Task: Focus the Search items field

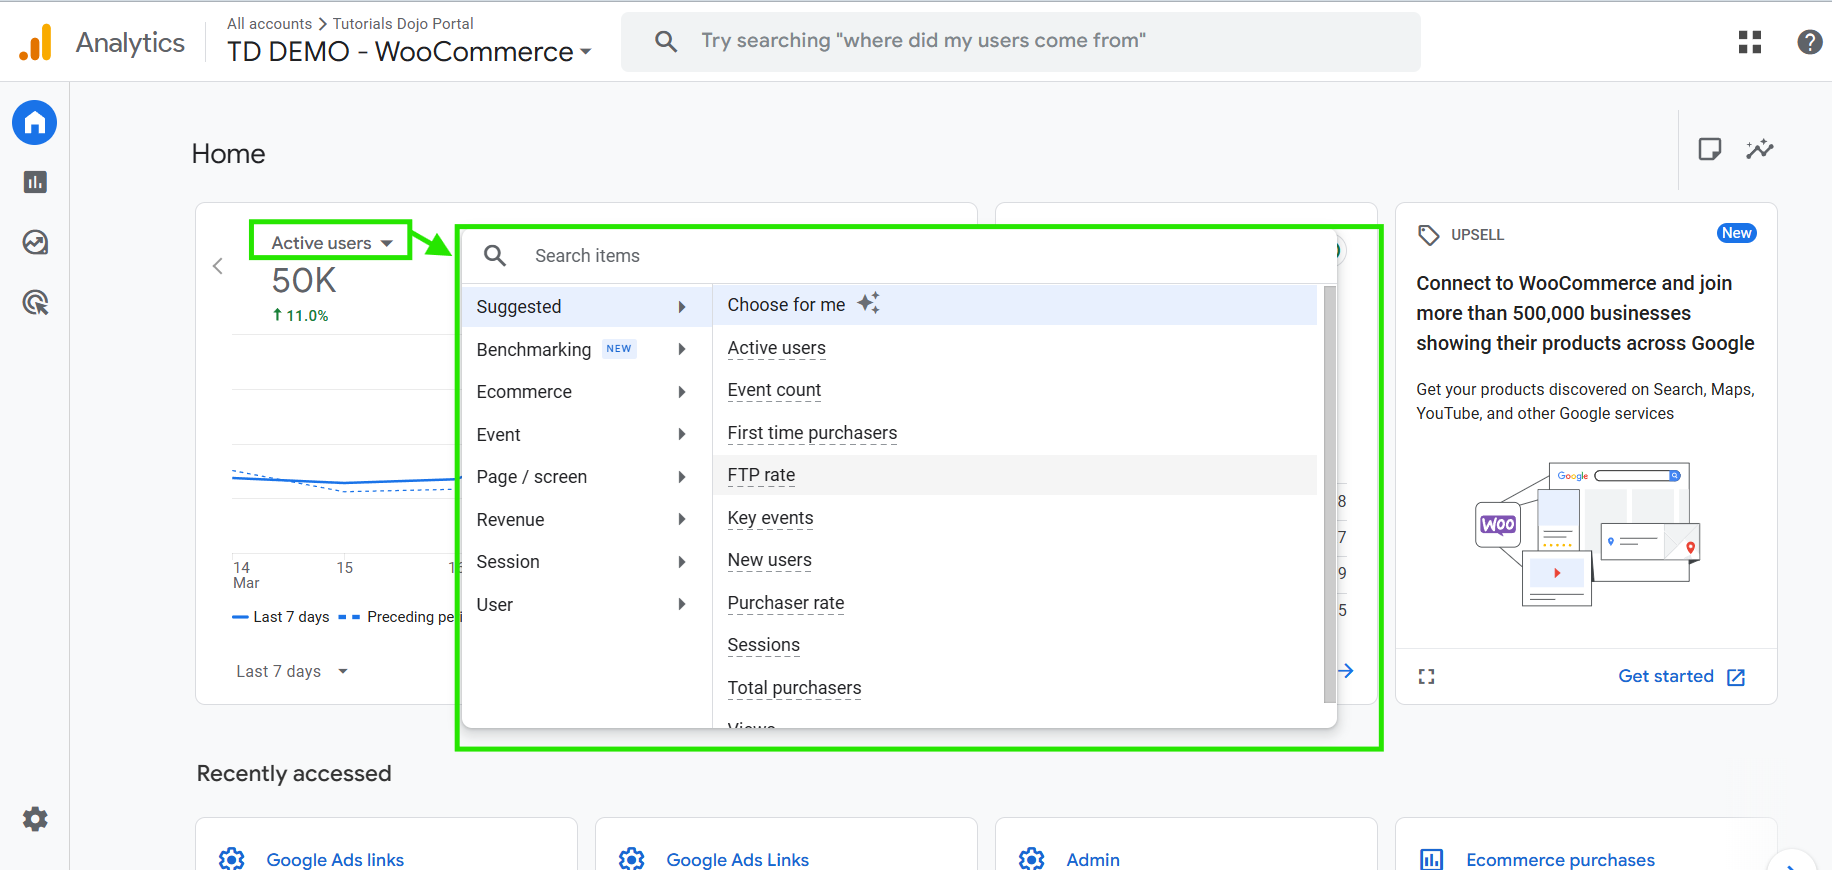Action: coord(900,256)
